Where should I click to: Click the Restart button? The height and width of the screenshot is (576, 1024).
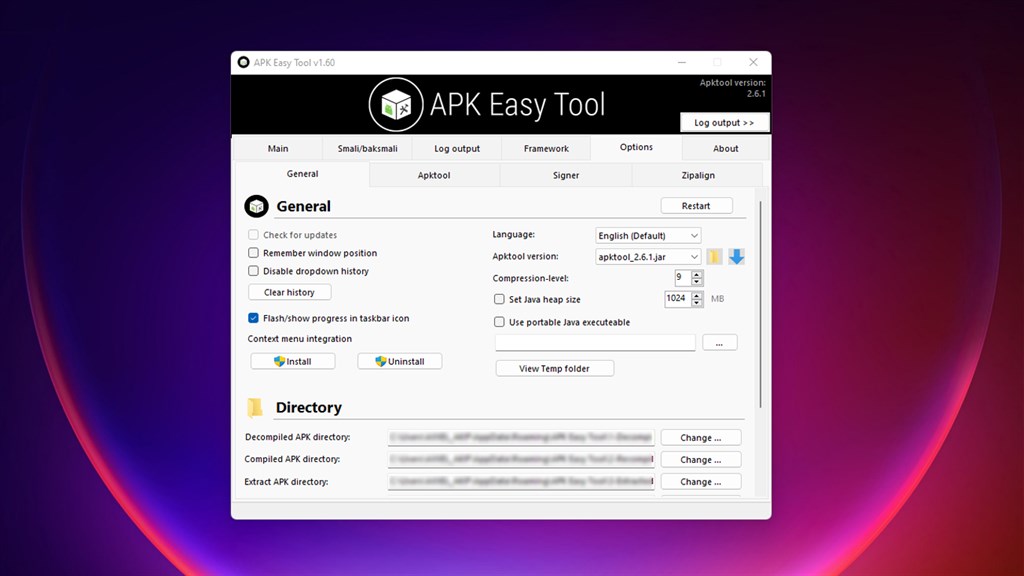click(696, 206)
